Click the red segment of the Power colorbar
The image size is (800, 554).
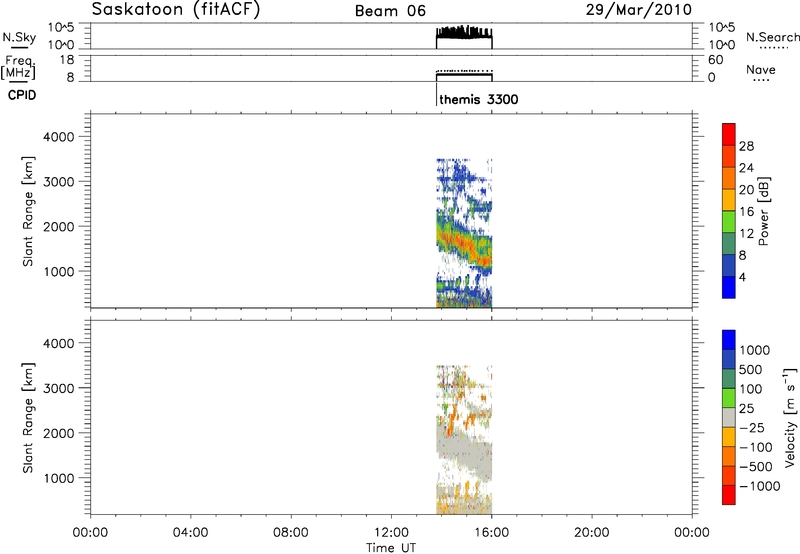729,134
